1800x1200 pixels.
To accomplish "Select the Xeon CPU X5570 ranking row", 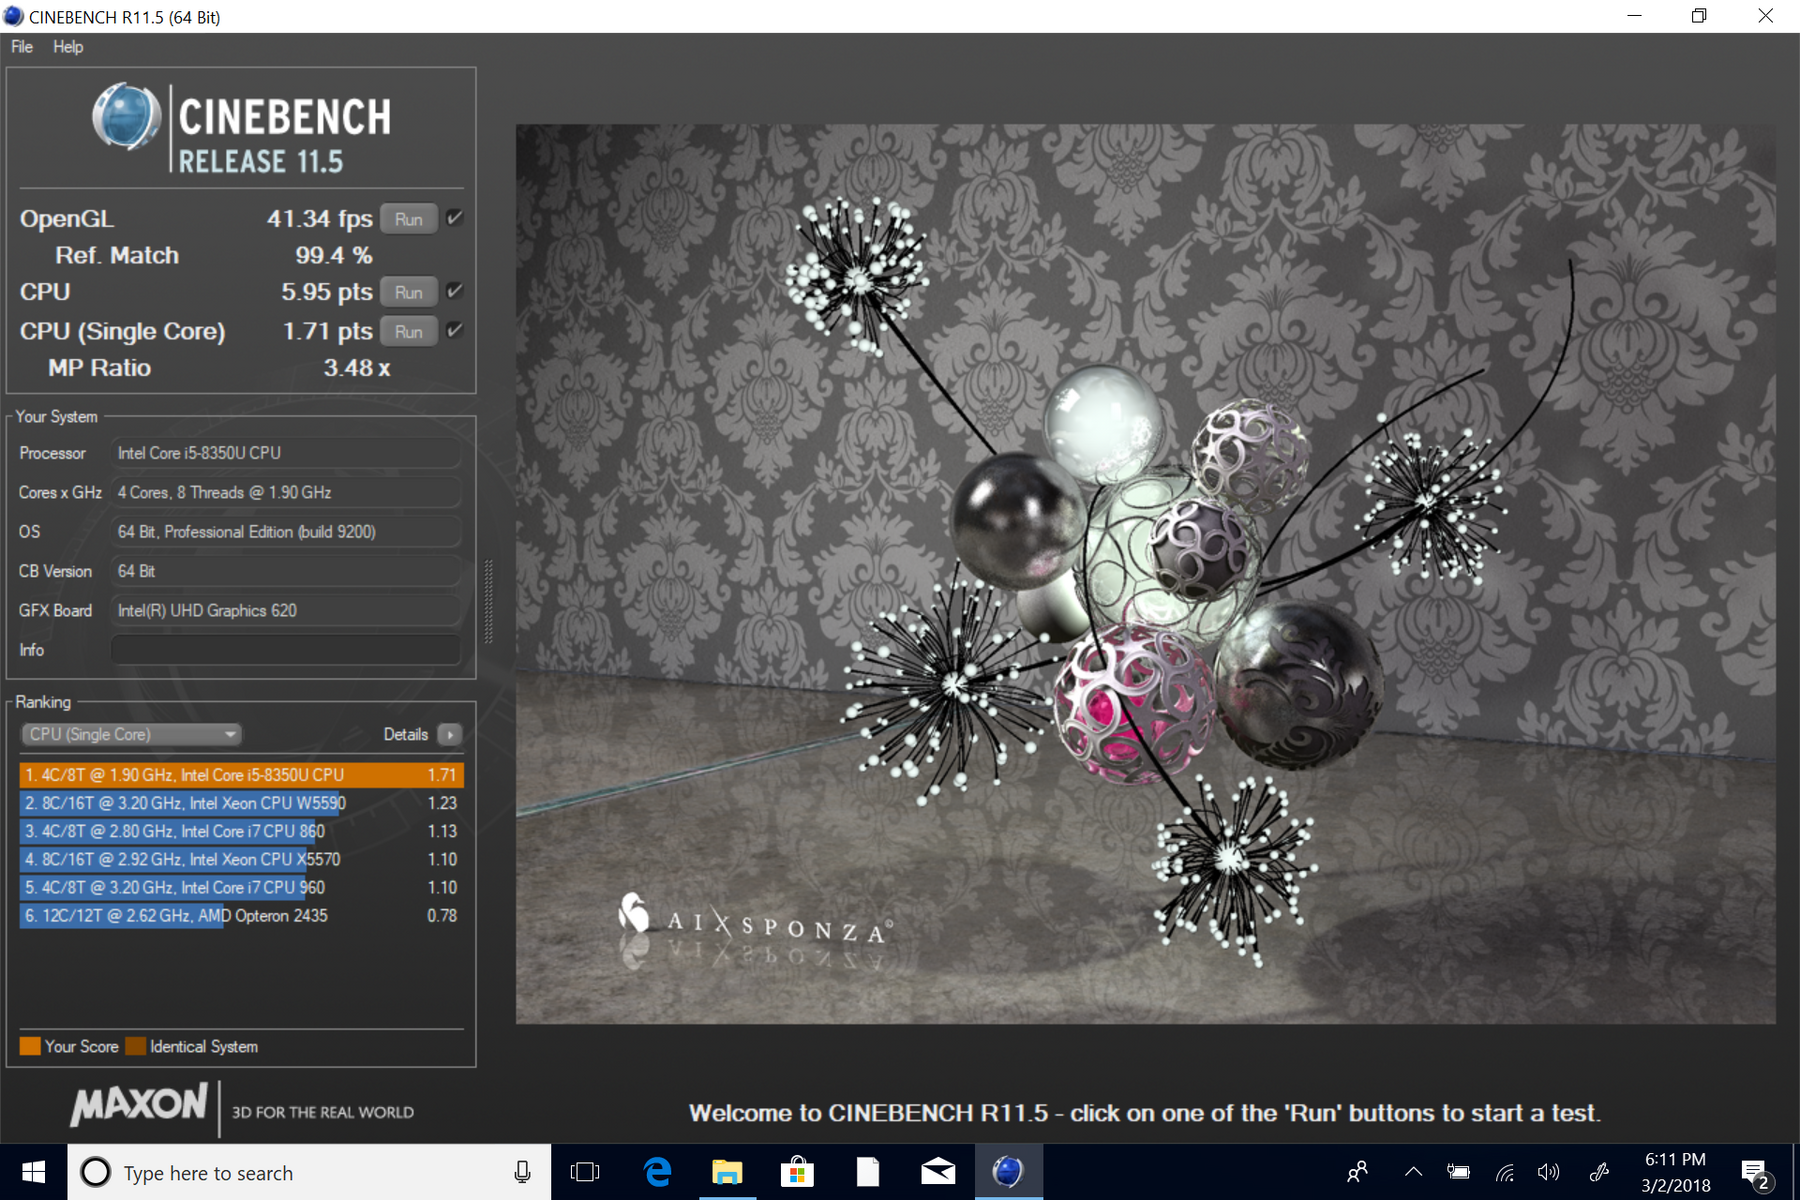I will click(x=241, y=859).
